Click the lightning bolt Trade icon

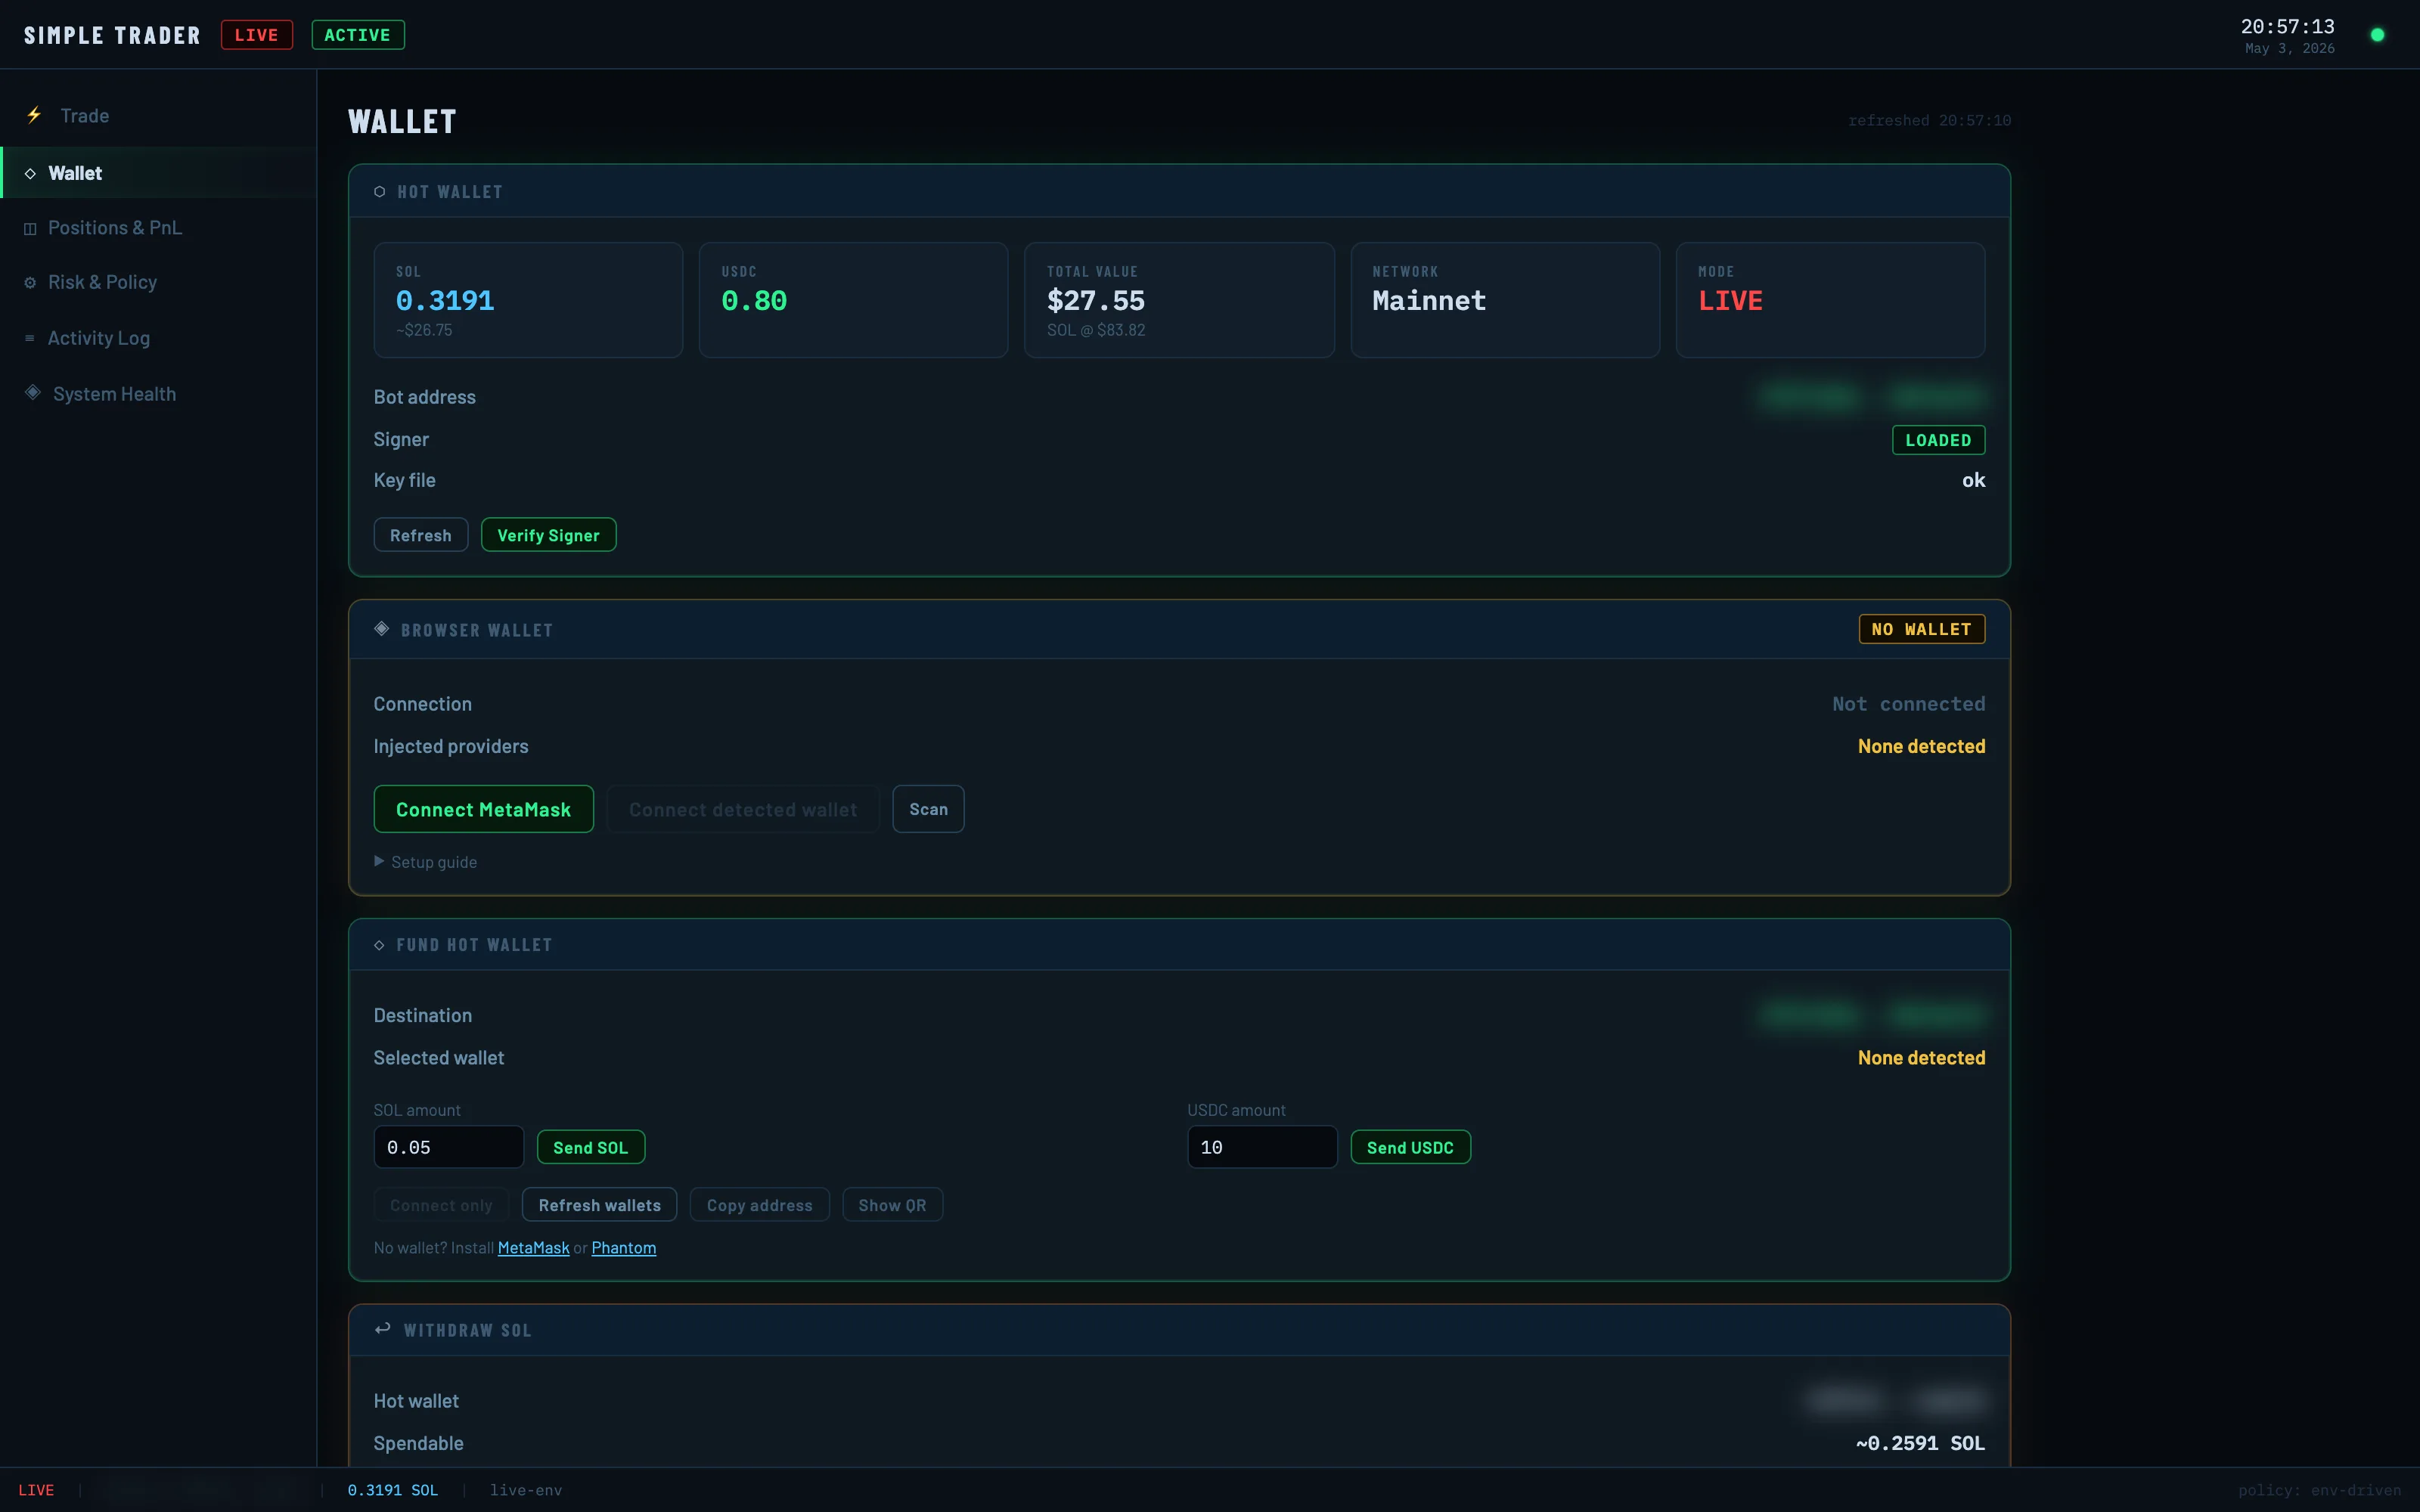[x=34, y=115]
